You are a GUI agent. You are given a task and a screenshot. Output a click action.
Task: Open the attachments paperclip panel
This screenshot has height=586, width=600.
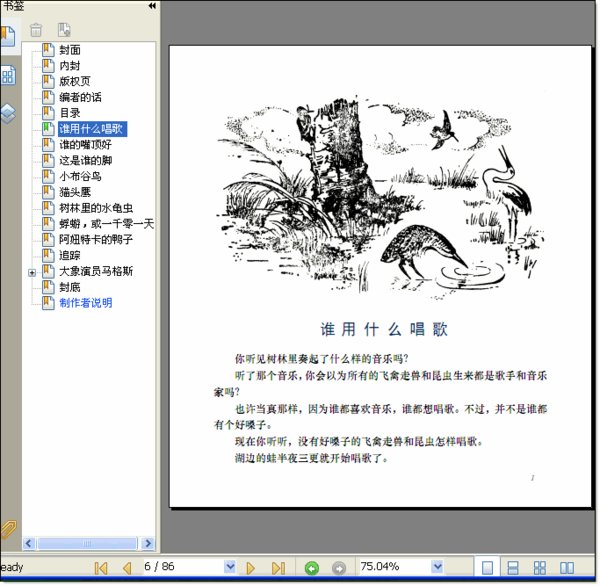pos(8,529)
